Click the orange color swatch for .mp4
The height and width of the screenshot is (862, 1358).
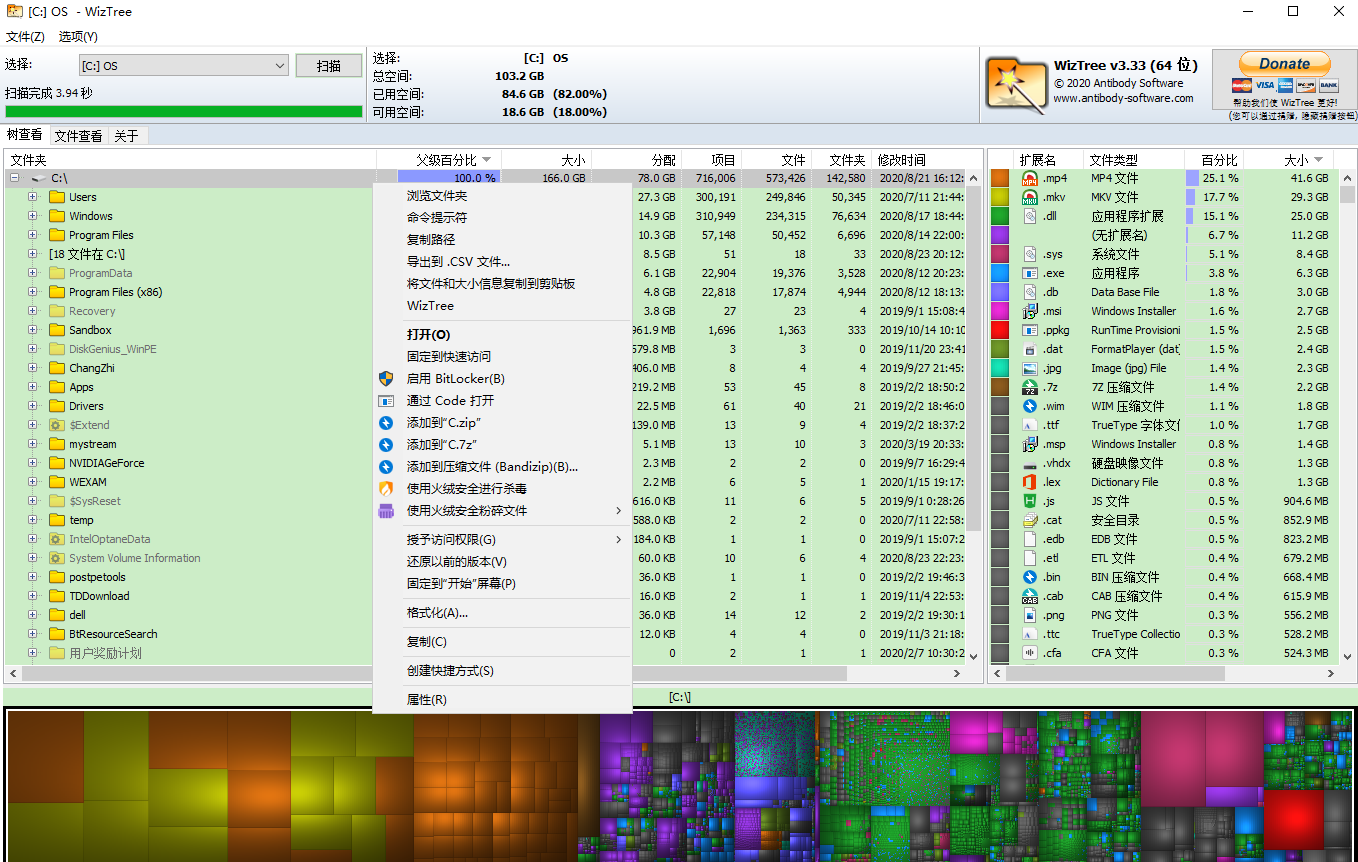(x=1000, y=178)
